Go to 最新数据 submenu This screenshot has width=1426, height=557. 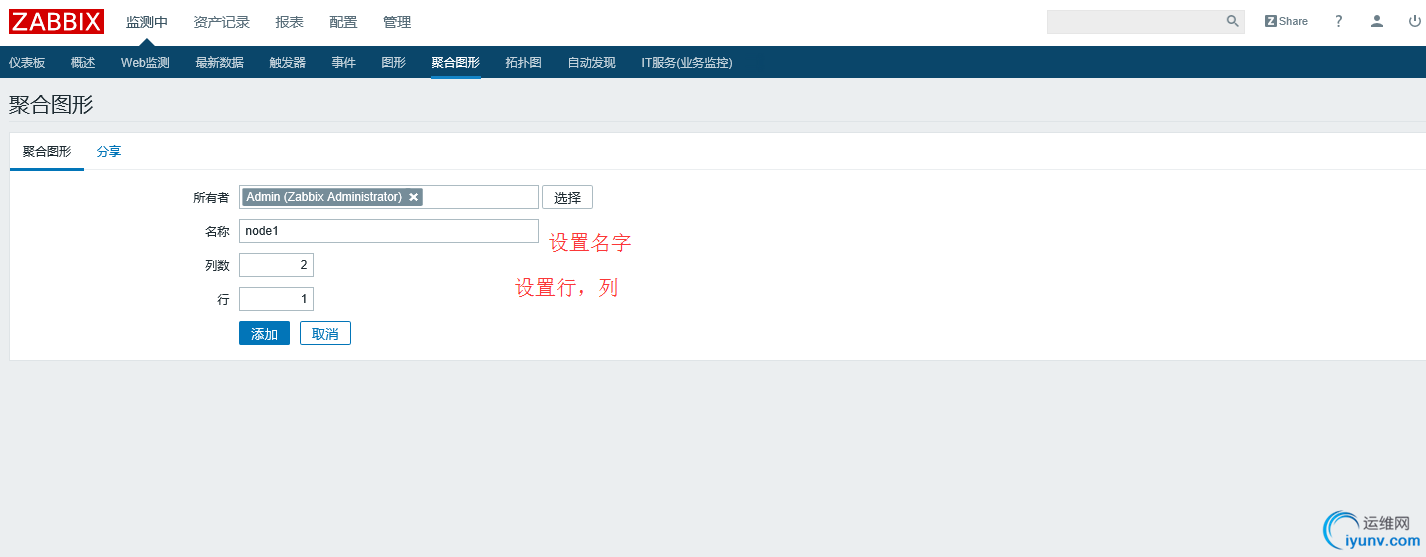point(219,62)
